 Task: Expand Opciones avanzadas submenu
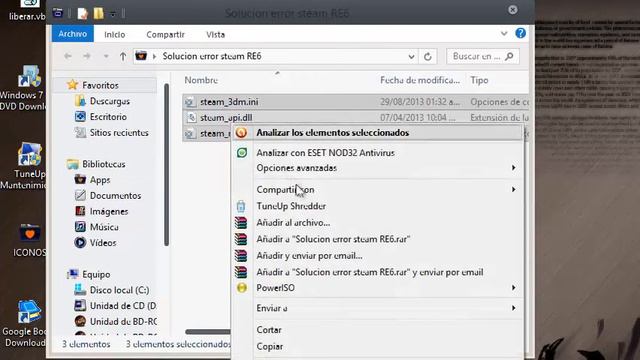[378, 168]
